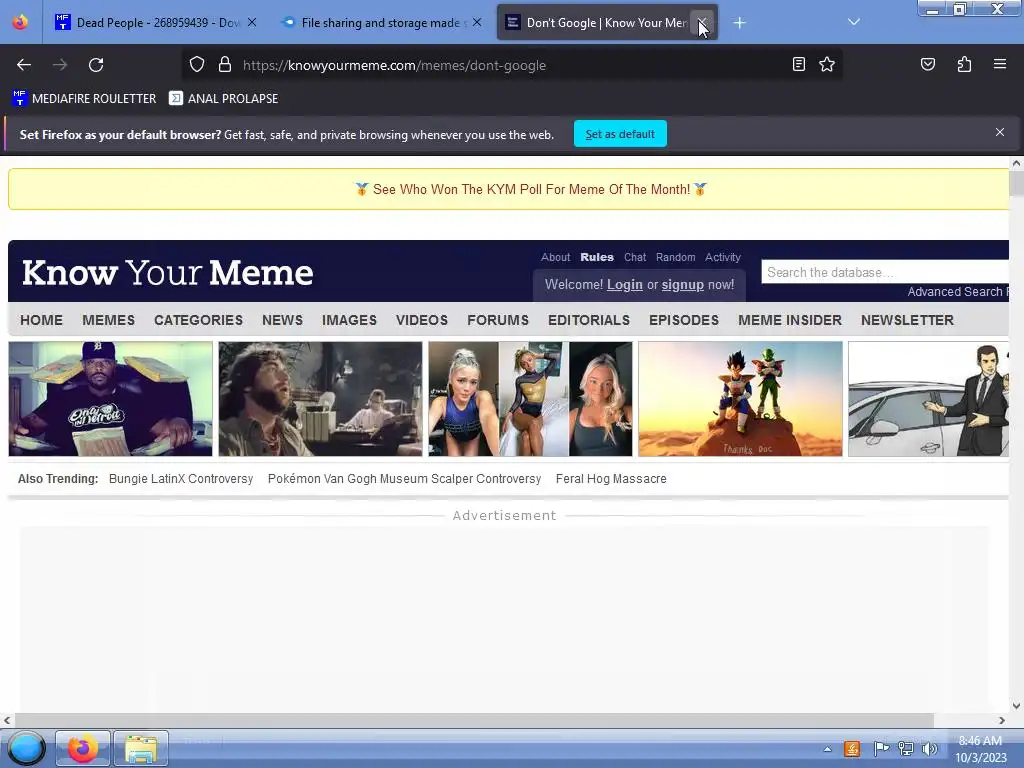Open the EDITORIALS menu item
The width and height of the screenshot is (1024, 768).
pos(589,320)
